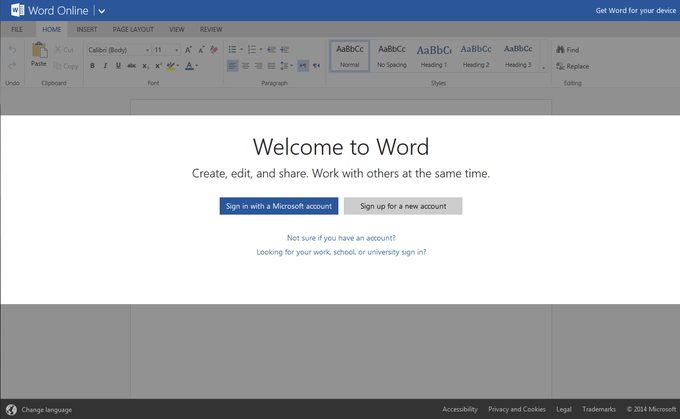The width and height of the screenshot is (680, 419).
Task: Open the font size 11 dropdown
Action: click(177, 50)
